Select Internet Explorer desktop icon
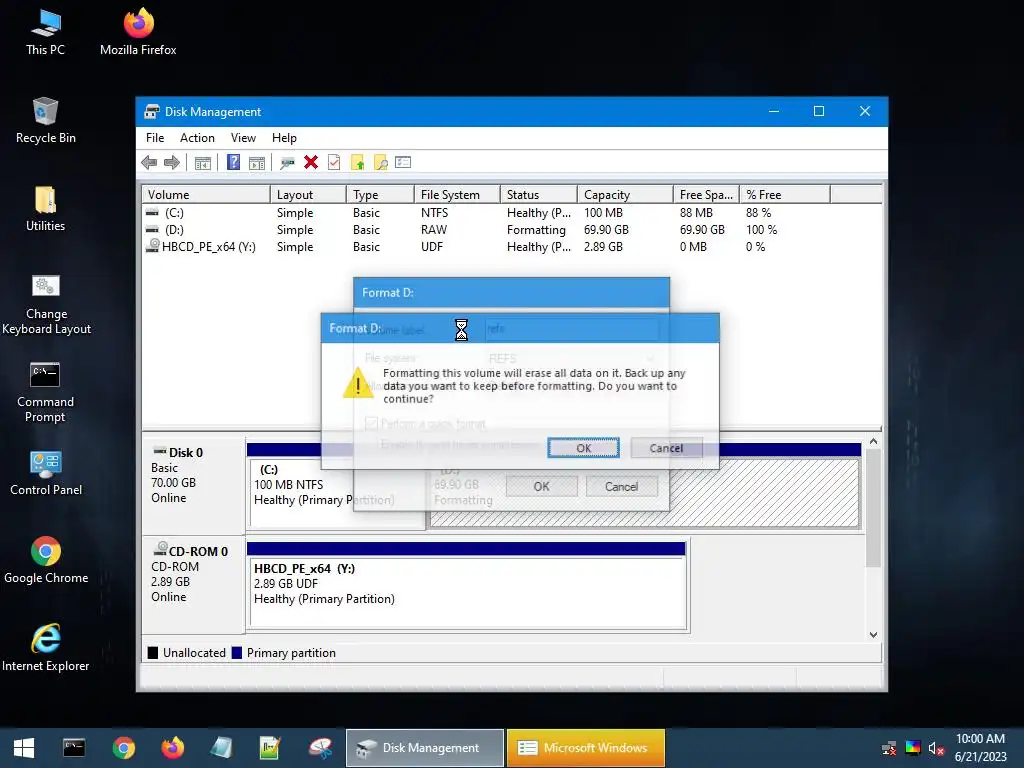The width and height of the screenshot is (1024, 768). click(x=46, y=648)
